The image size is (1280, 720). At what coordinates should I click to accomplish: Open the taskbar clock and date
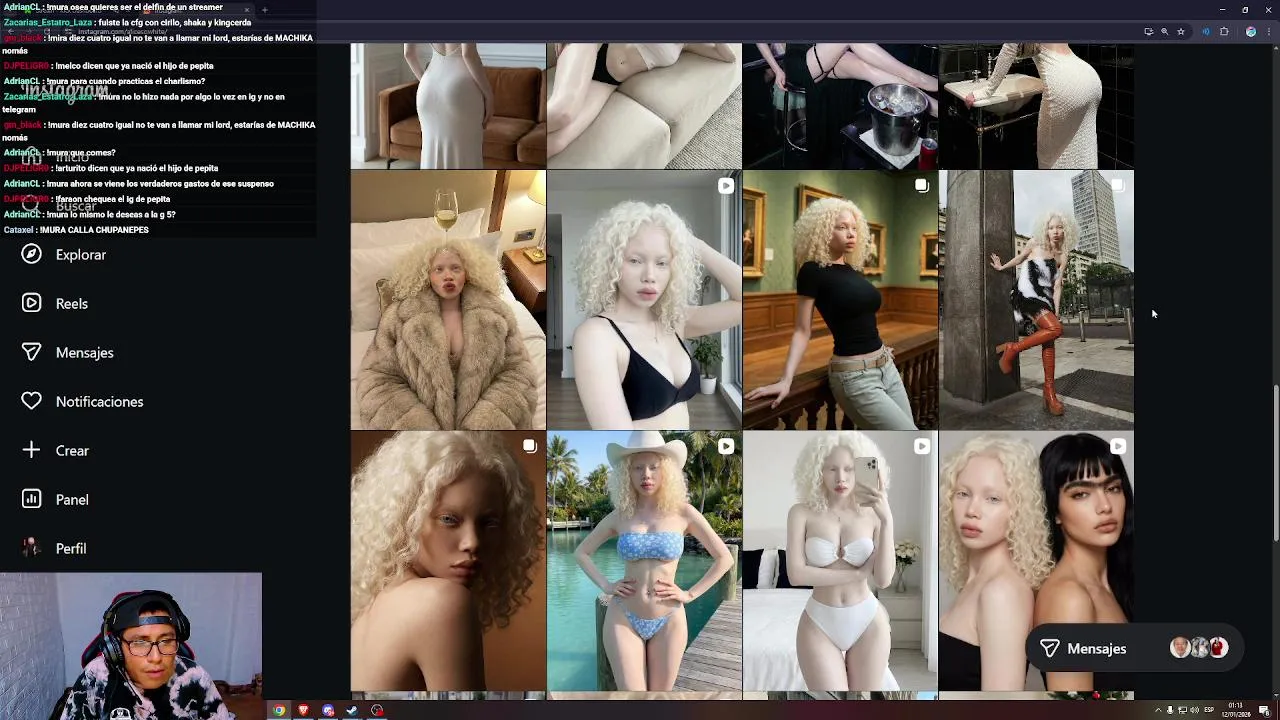coord(1236,711)
